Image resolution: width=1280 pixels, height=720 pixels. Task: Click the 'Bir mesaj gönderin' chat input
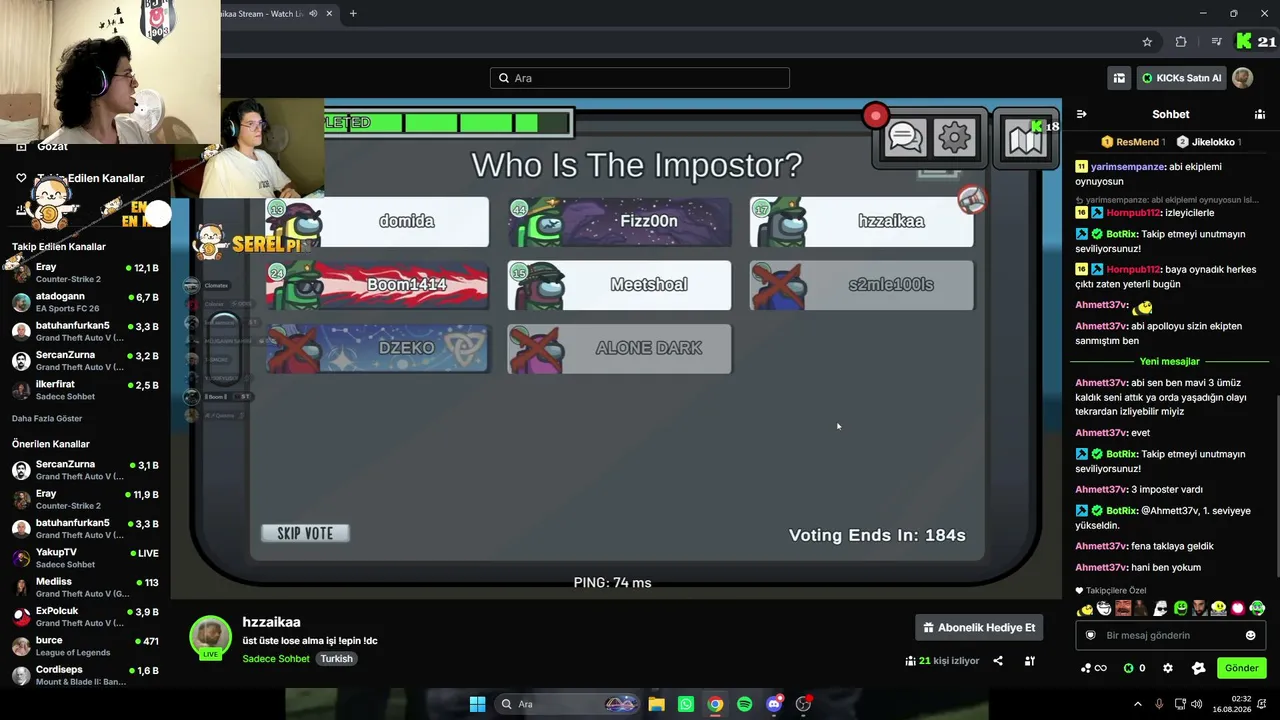(x=1171, y=635)
